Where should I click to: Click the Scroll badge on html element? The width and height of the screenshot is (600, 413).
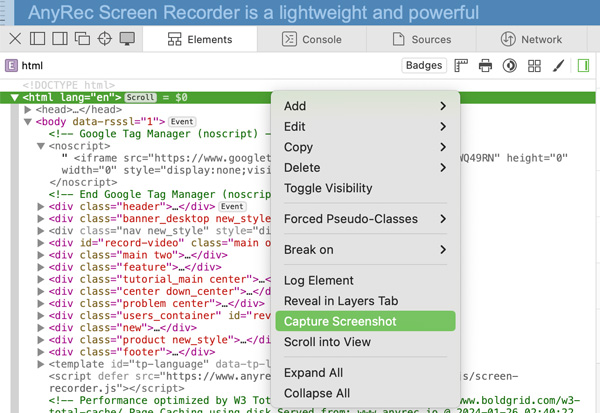140,97
